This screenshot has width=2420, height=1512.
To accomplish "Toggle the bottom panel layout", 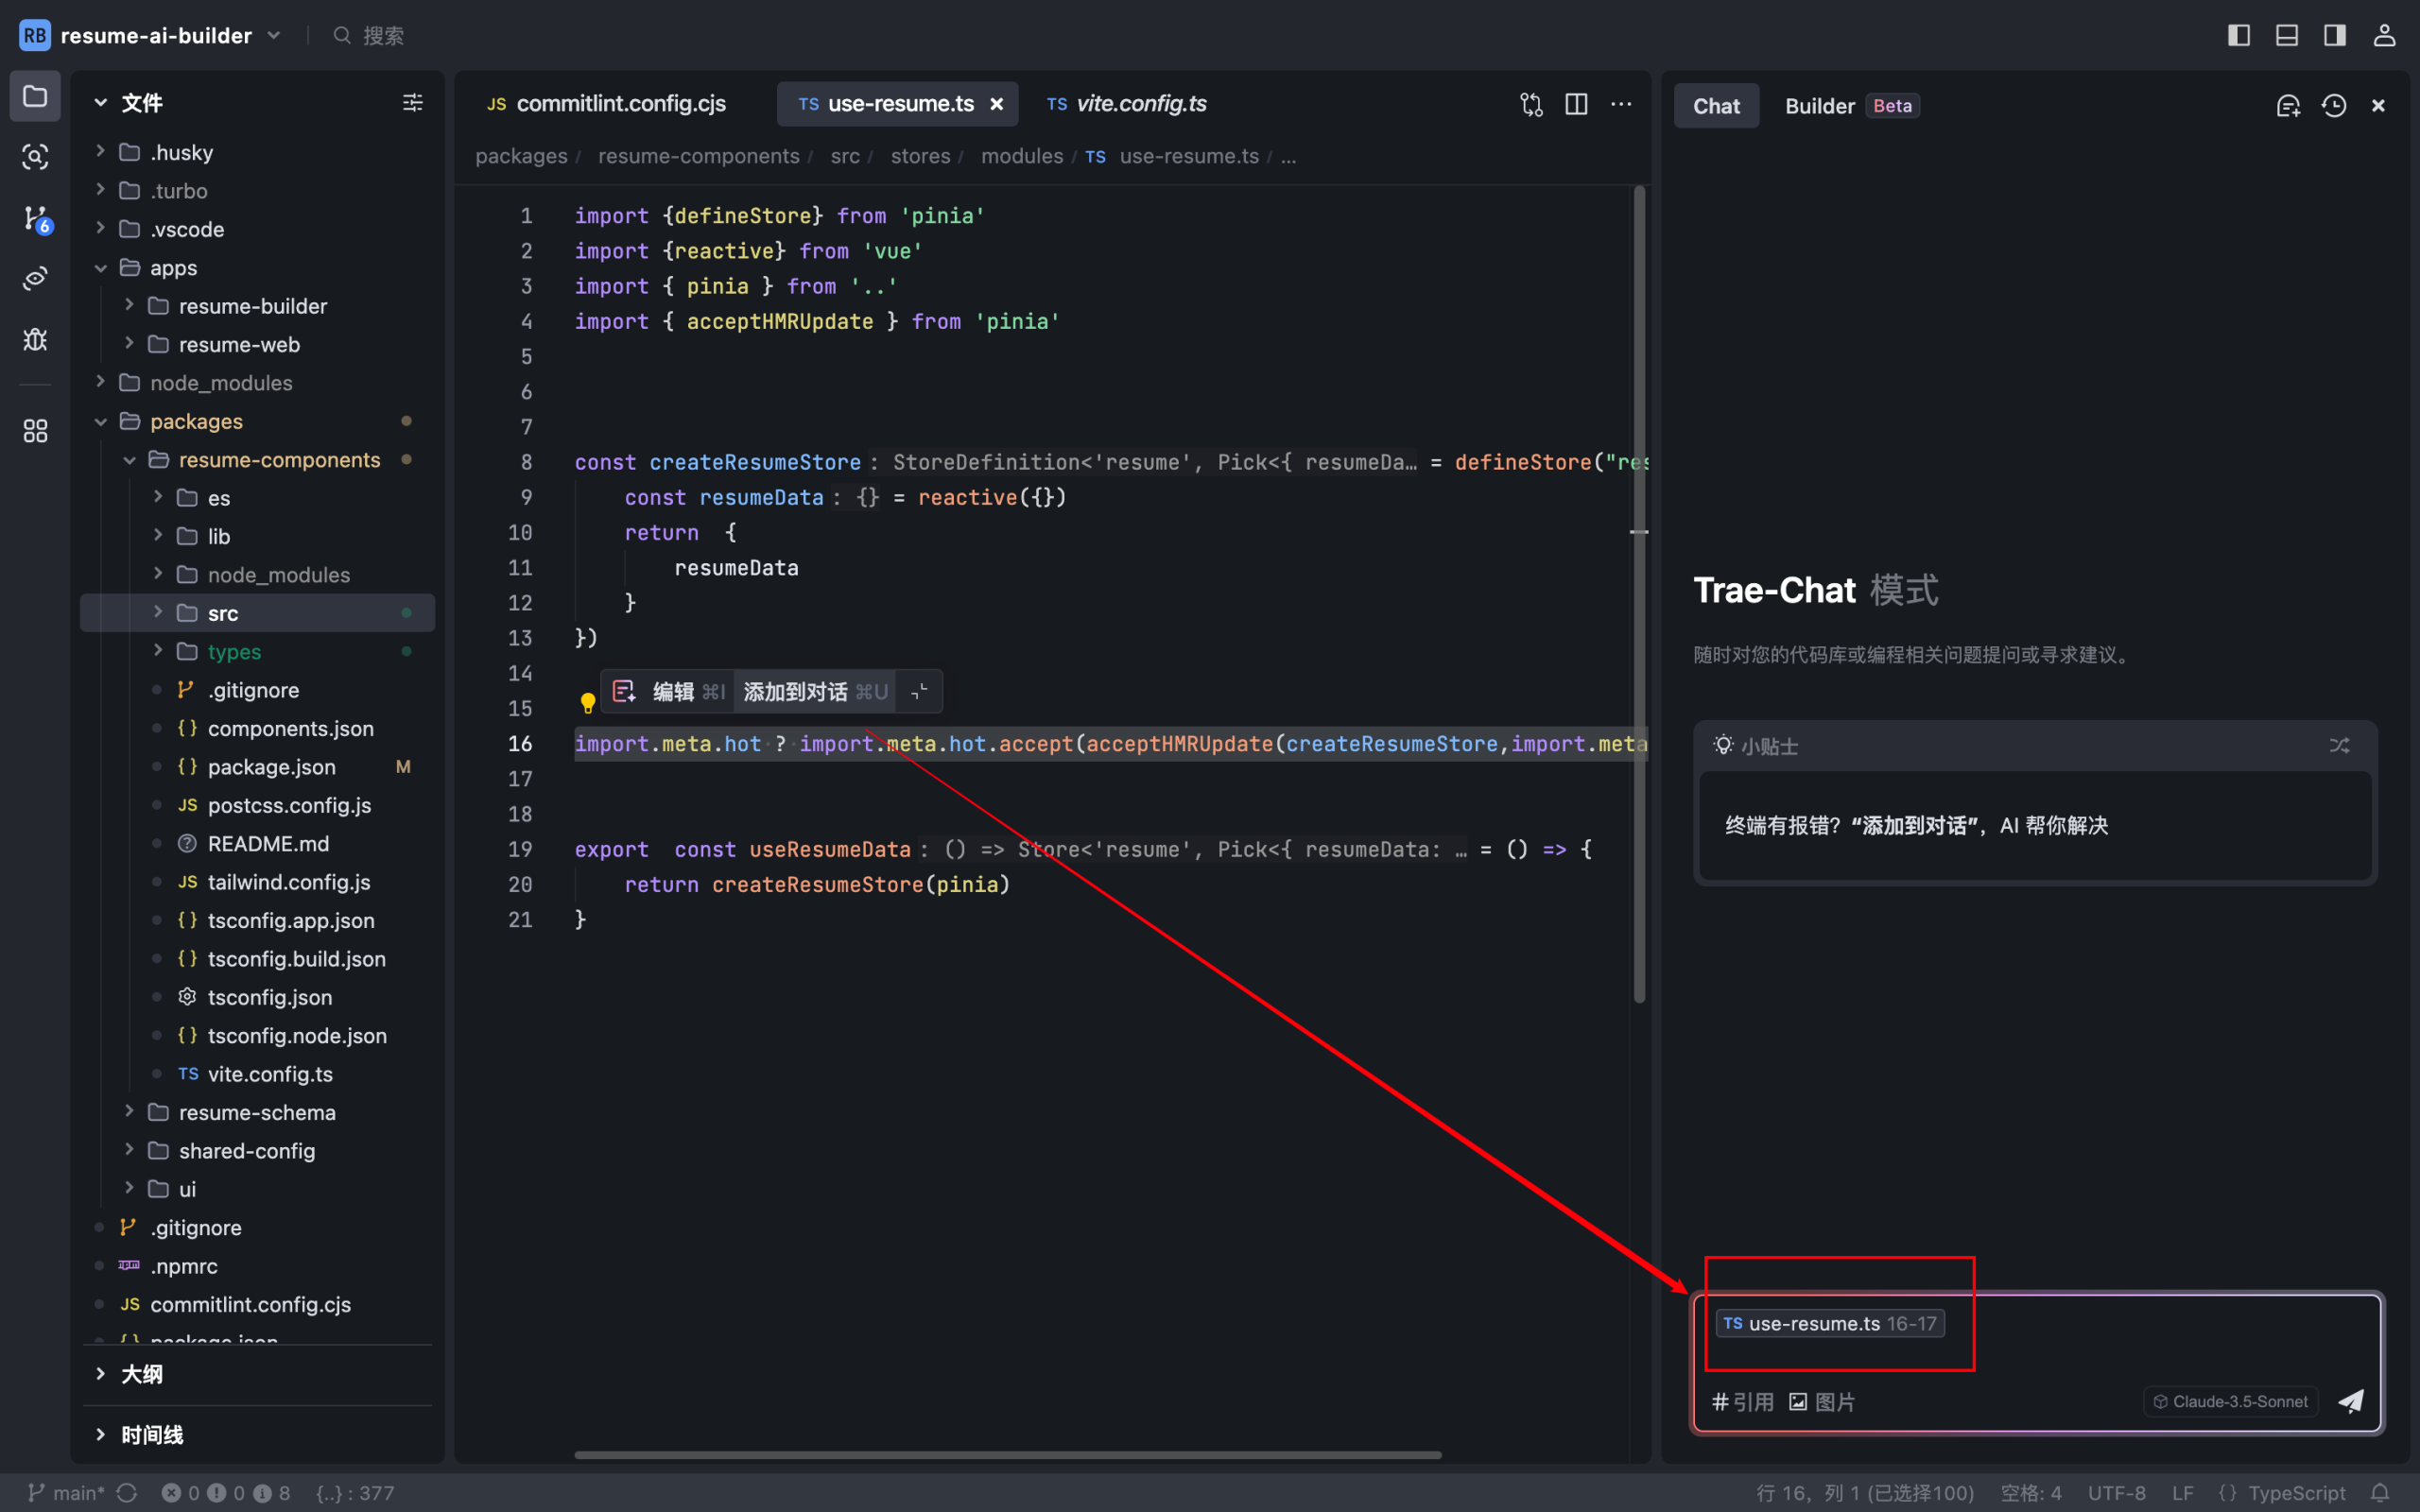I will [x=2287, y=36].
